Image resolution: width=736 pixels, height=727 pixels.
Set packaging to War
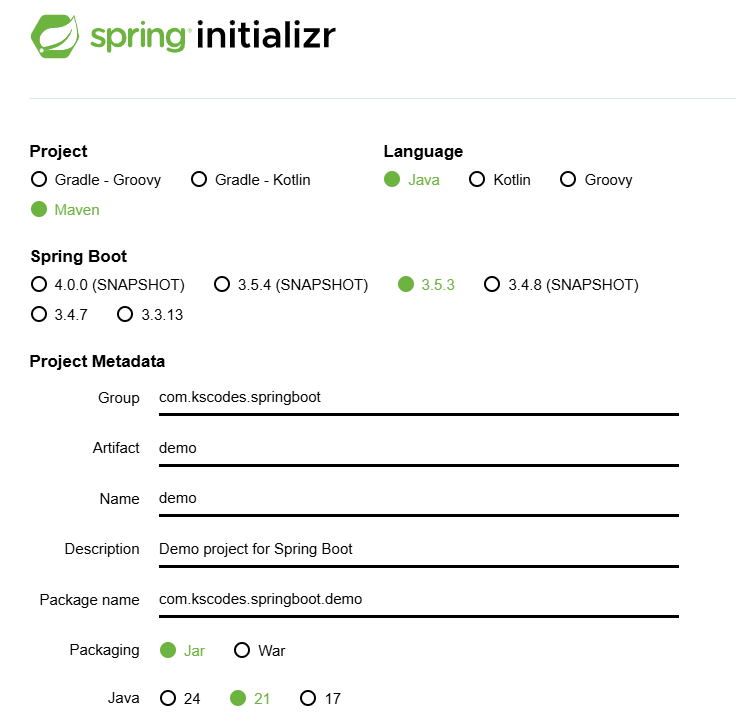[x=242, y=651]
